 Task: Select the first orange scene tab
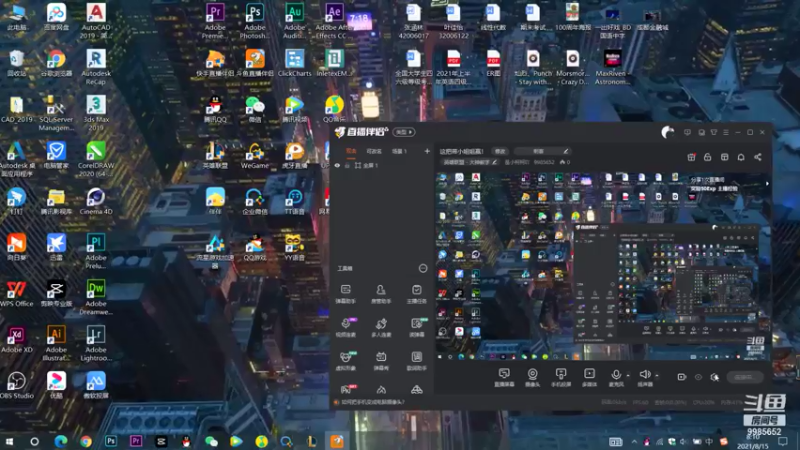click(351, 151)
